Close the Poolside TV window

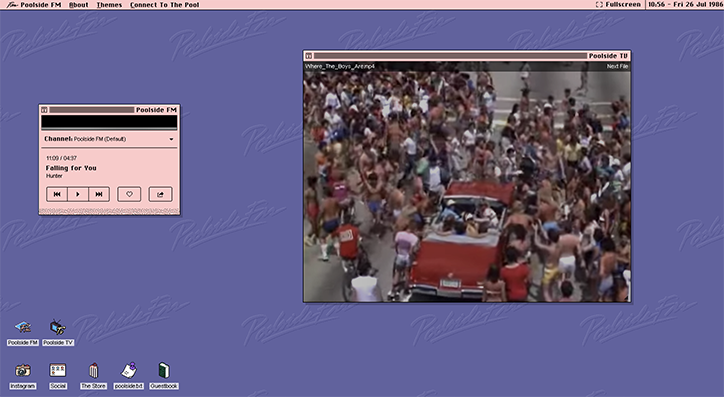(x=309, y=56)
